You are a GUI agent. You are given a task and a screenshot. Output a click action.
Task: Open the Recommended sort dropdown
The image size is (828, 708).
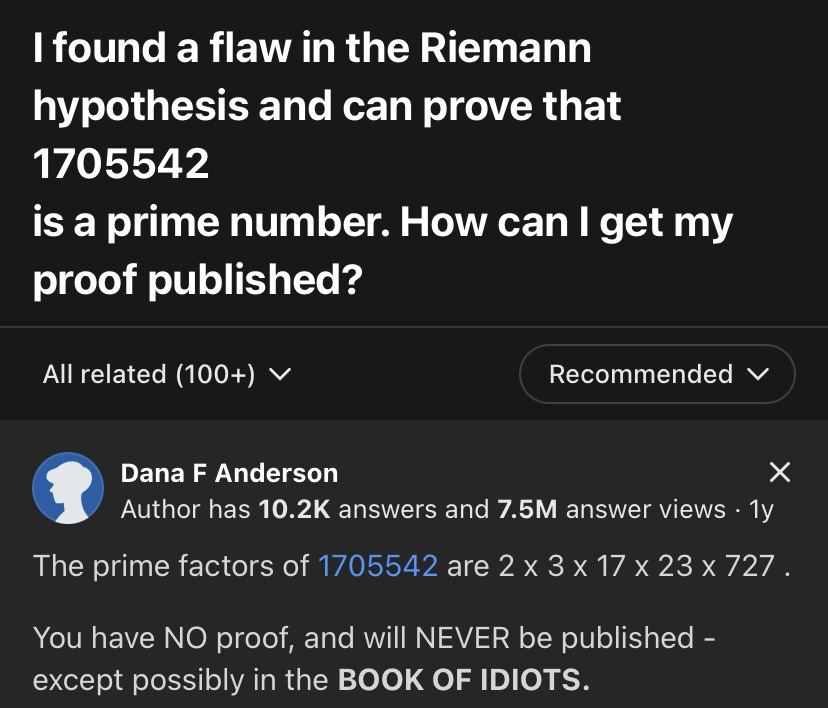pyautogui.click(x=657, y=374)
